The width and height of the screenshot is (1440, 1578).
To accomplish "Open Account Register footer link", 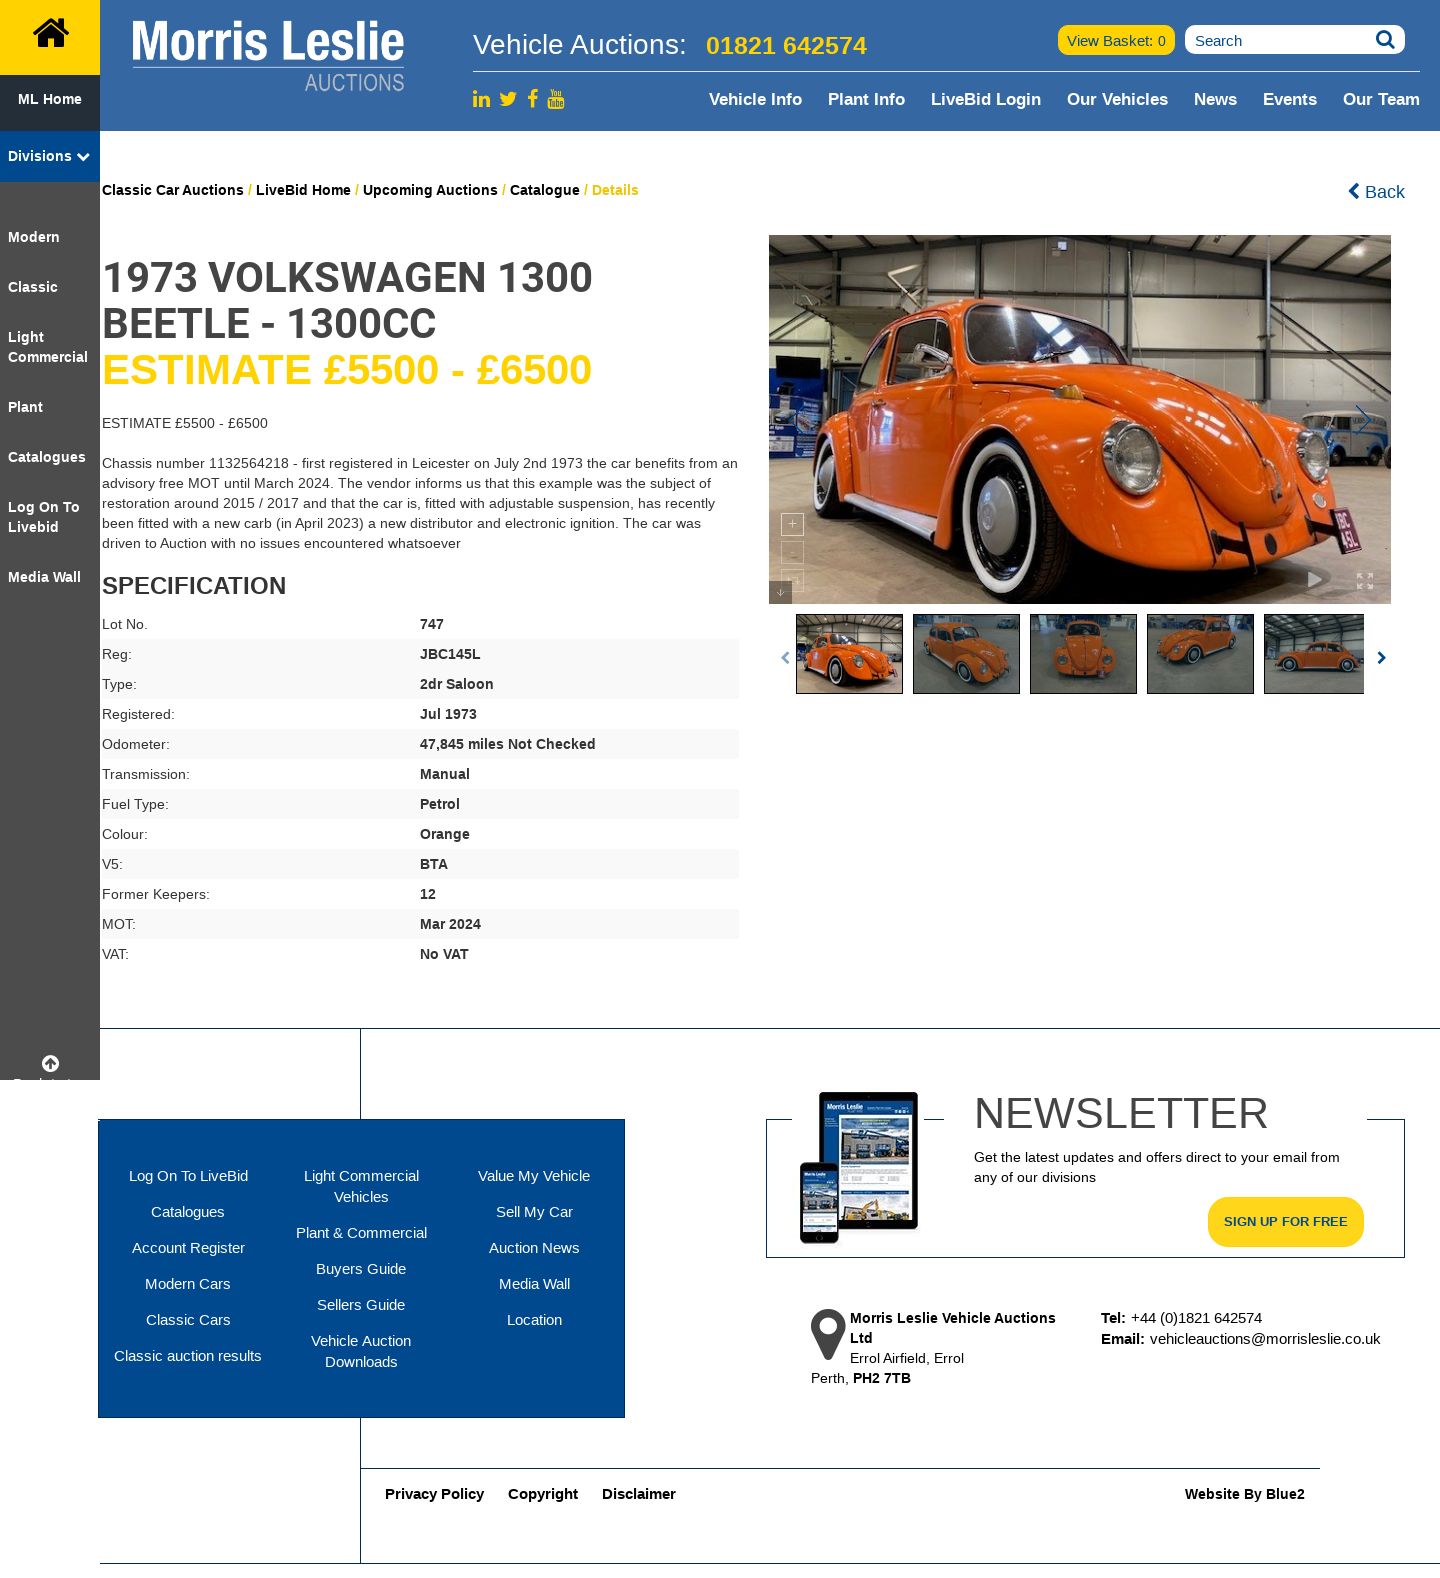I will tap(188, 1248).
